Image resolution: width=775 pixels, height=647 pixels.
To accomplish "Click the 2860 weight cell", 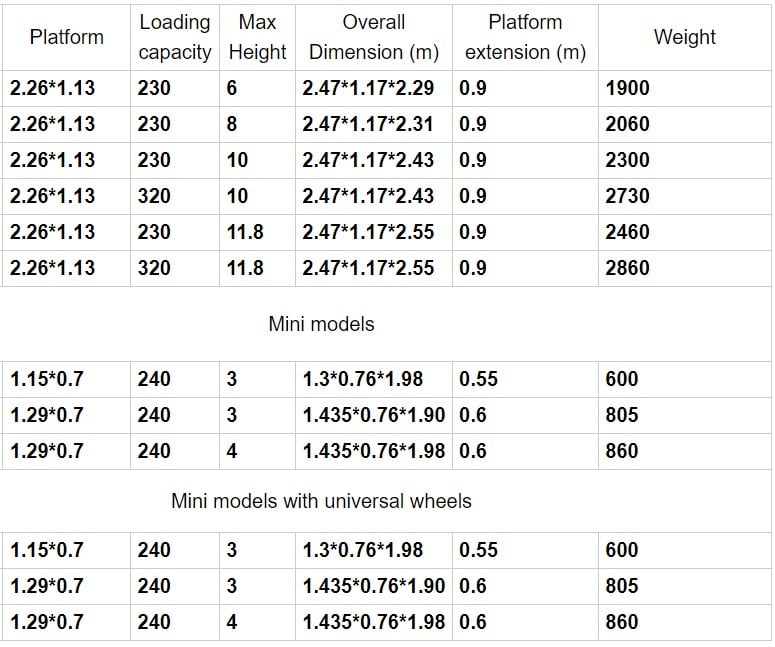I will point(685,268).
